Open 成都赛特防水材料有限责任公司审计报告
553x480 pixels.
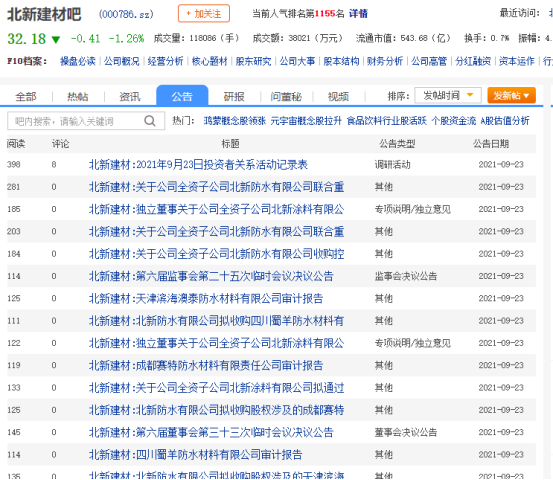coord(206,365)
